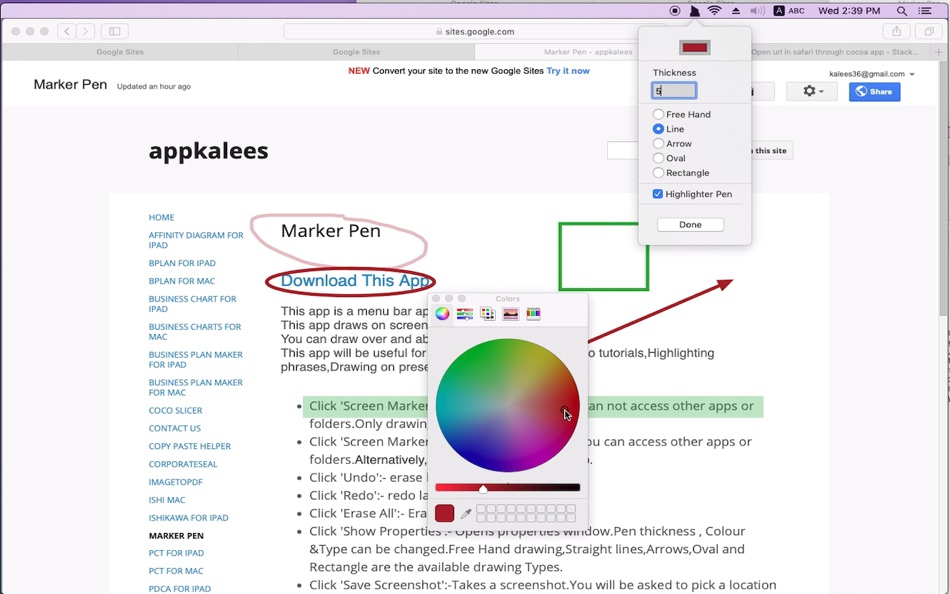The width and height of the screenshot is (950, 594).
Task: Click the Thickness input field
Action: 674,91
